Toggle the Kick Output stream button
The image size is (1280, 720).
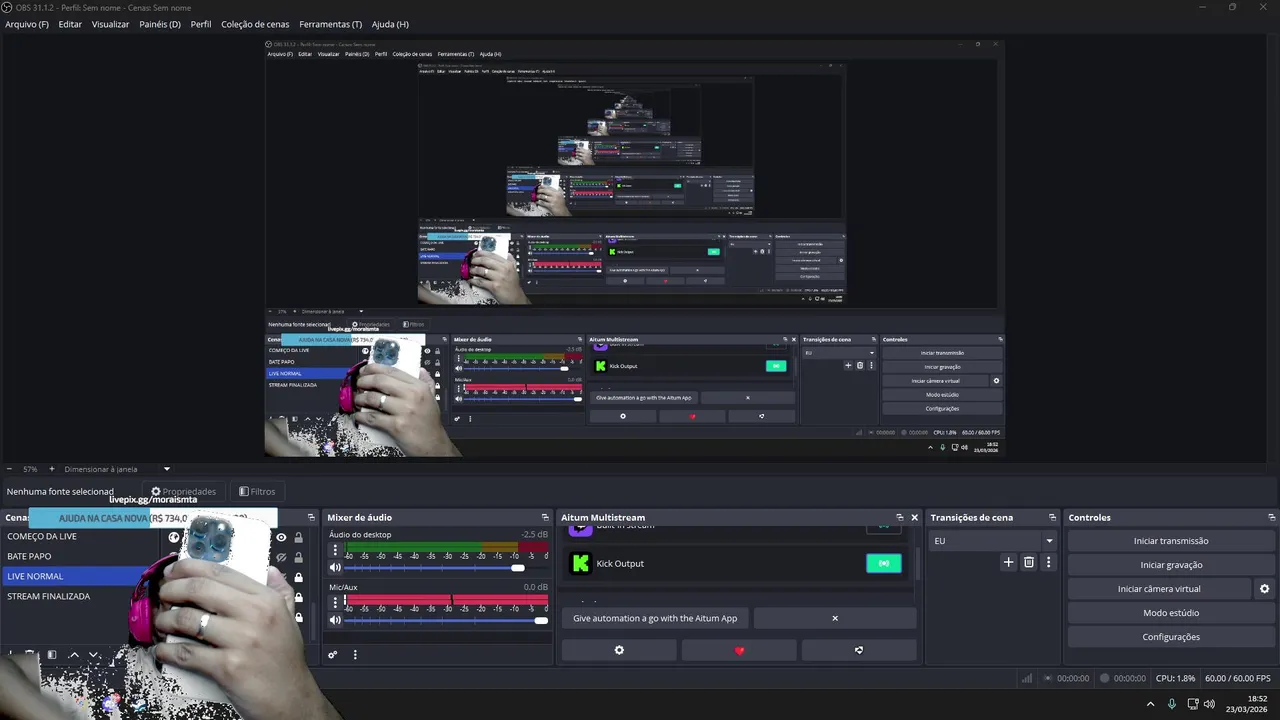(x=883, y=563)
